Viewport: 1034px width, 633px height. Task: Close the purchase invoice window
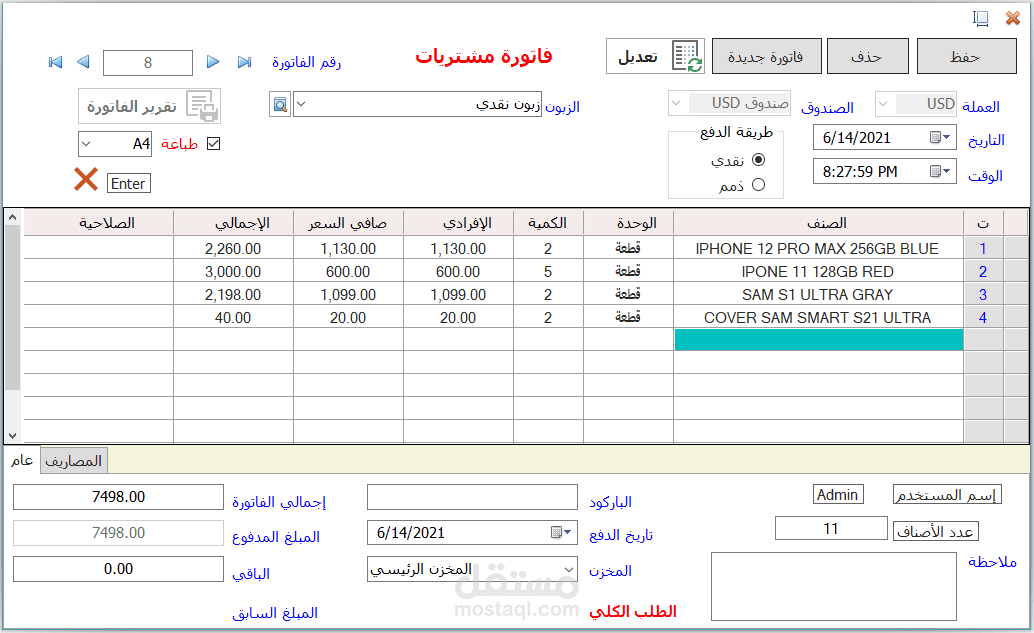[1013, 18]
